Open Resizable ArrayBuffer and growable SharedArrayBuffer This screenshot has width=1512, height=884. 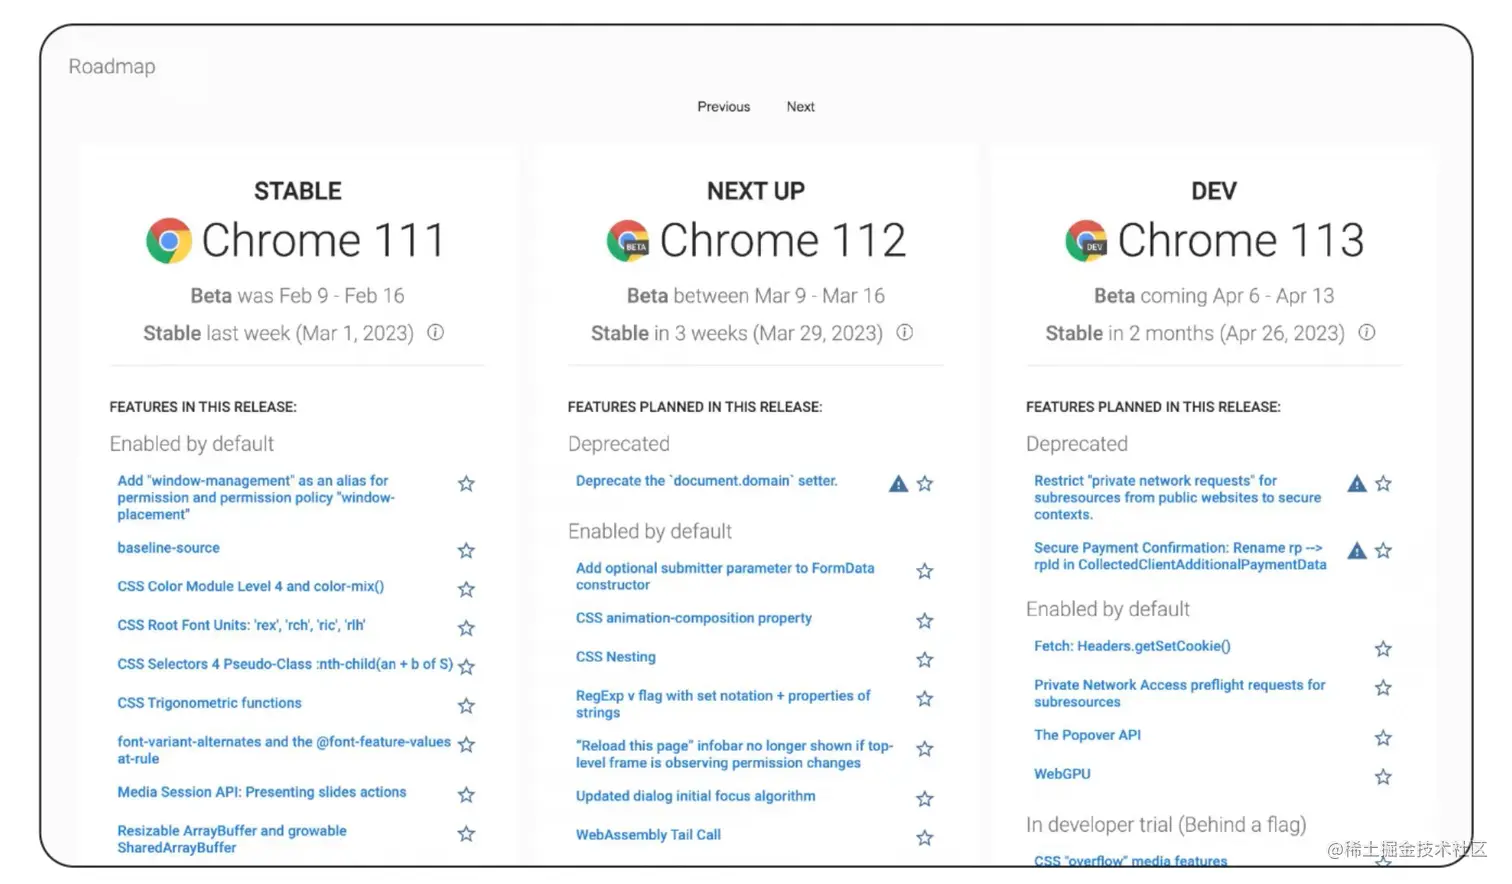(x=232, y=839)
